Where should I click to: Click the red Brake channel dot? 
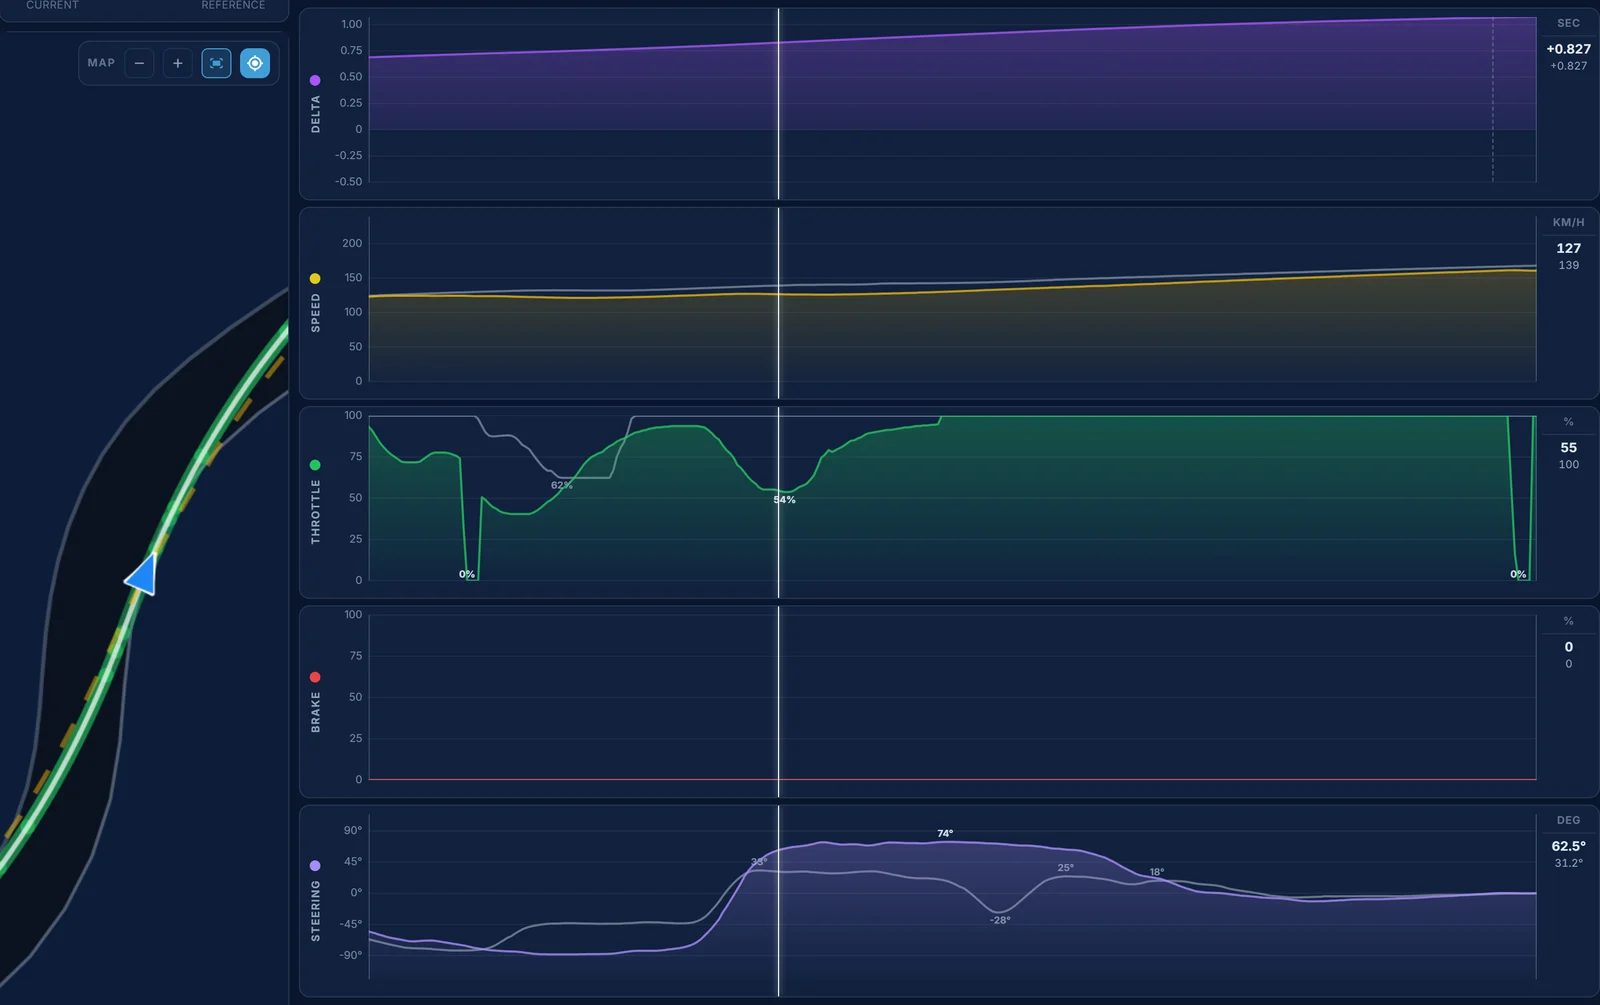point(315,677)
